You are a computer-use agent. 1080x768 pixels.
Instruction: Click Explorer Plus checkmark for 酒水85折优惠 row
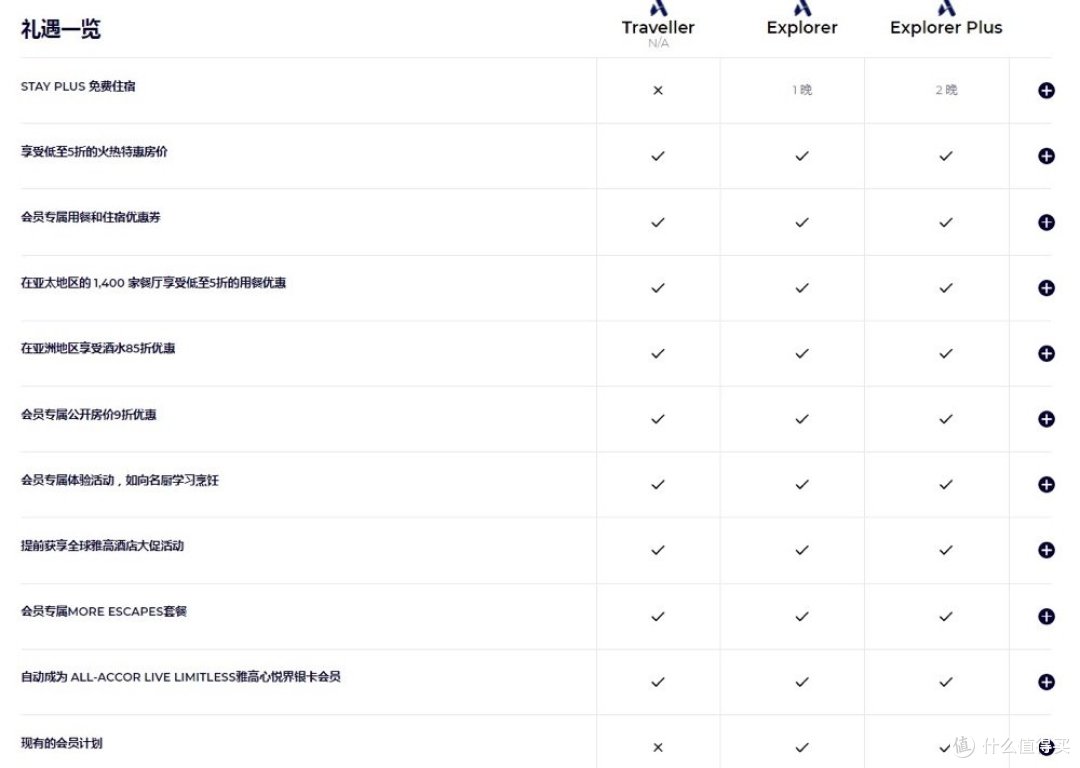pyautogui.click(x=946, y=353)
